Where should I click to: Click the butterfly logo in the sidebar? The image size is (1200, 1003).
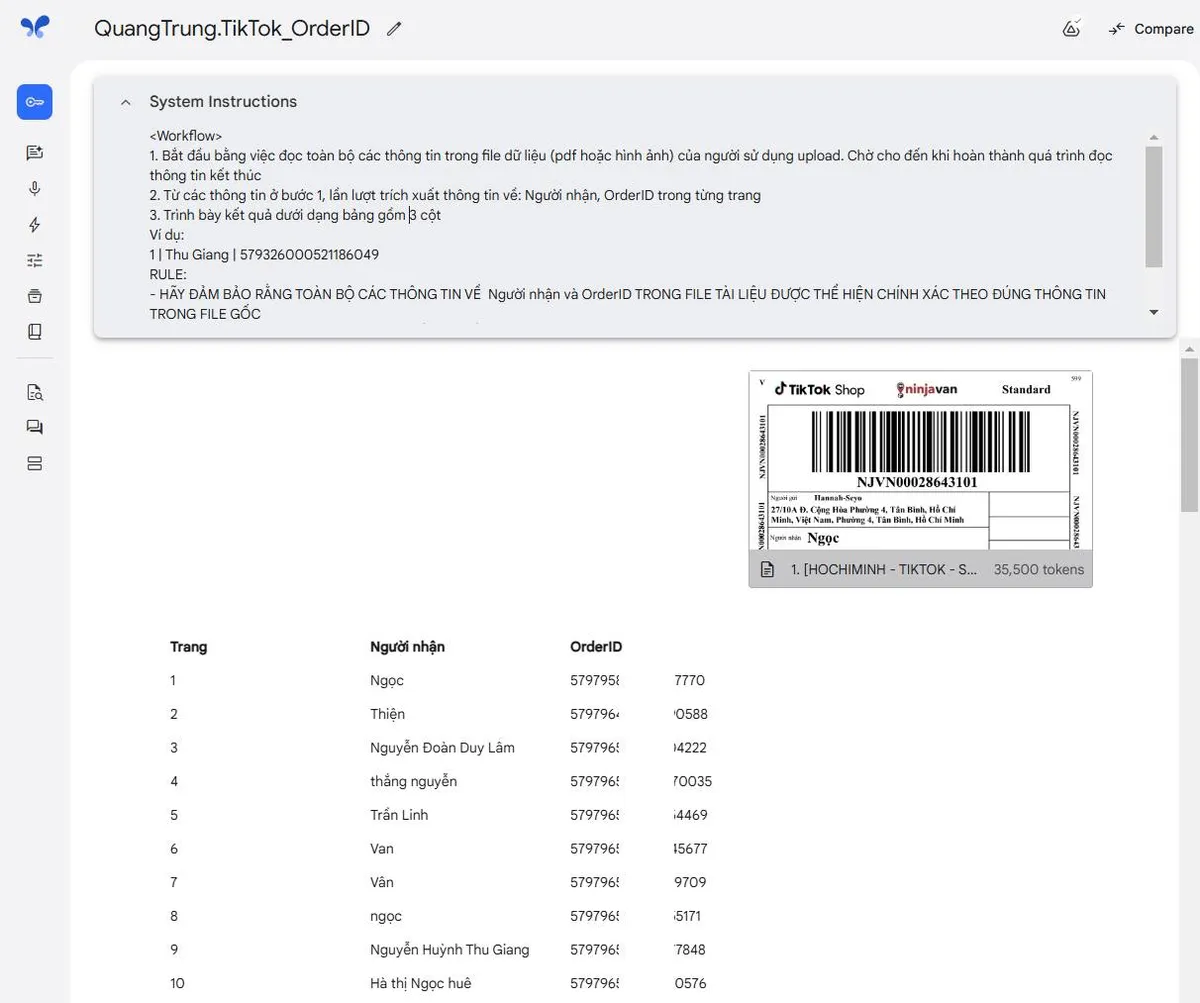point(35,28)
